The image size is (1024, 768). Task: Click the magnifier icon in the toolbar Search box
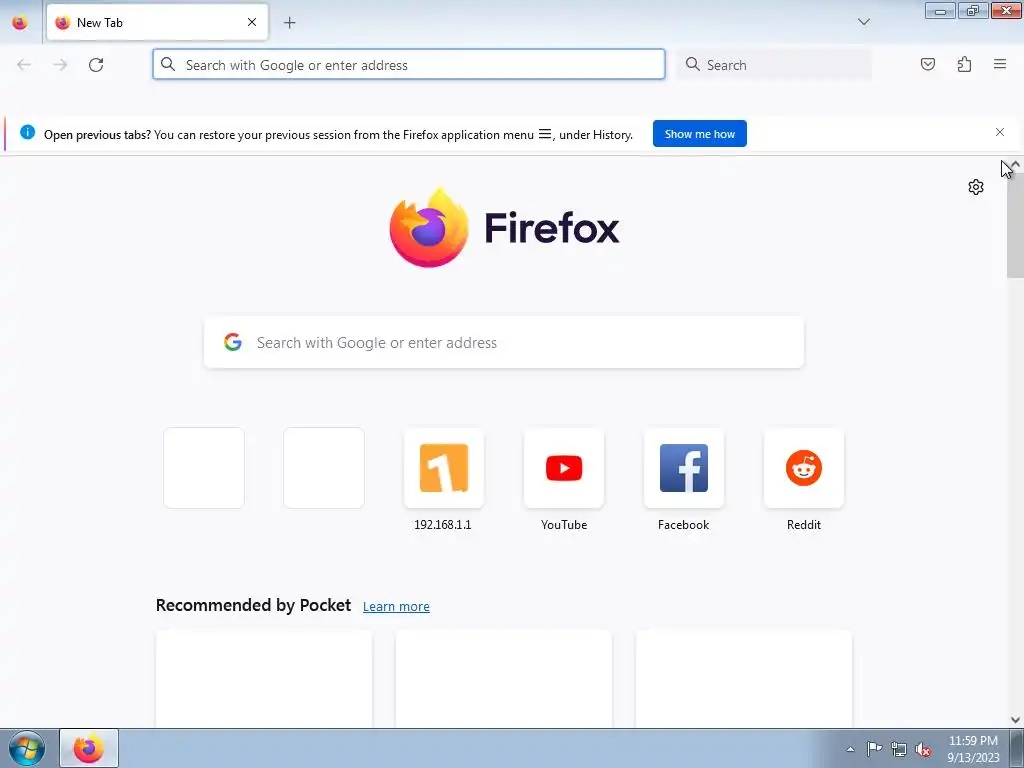pos(692,64)
